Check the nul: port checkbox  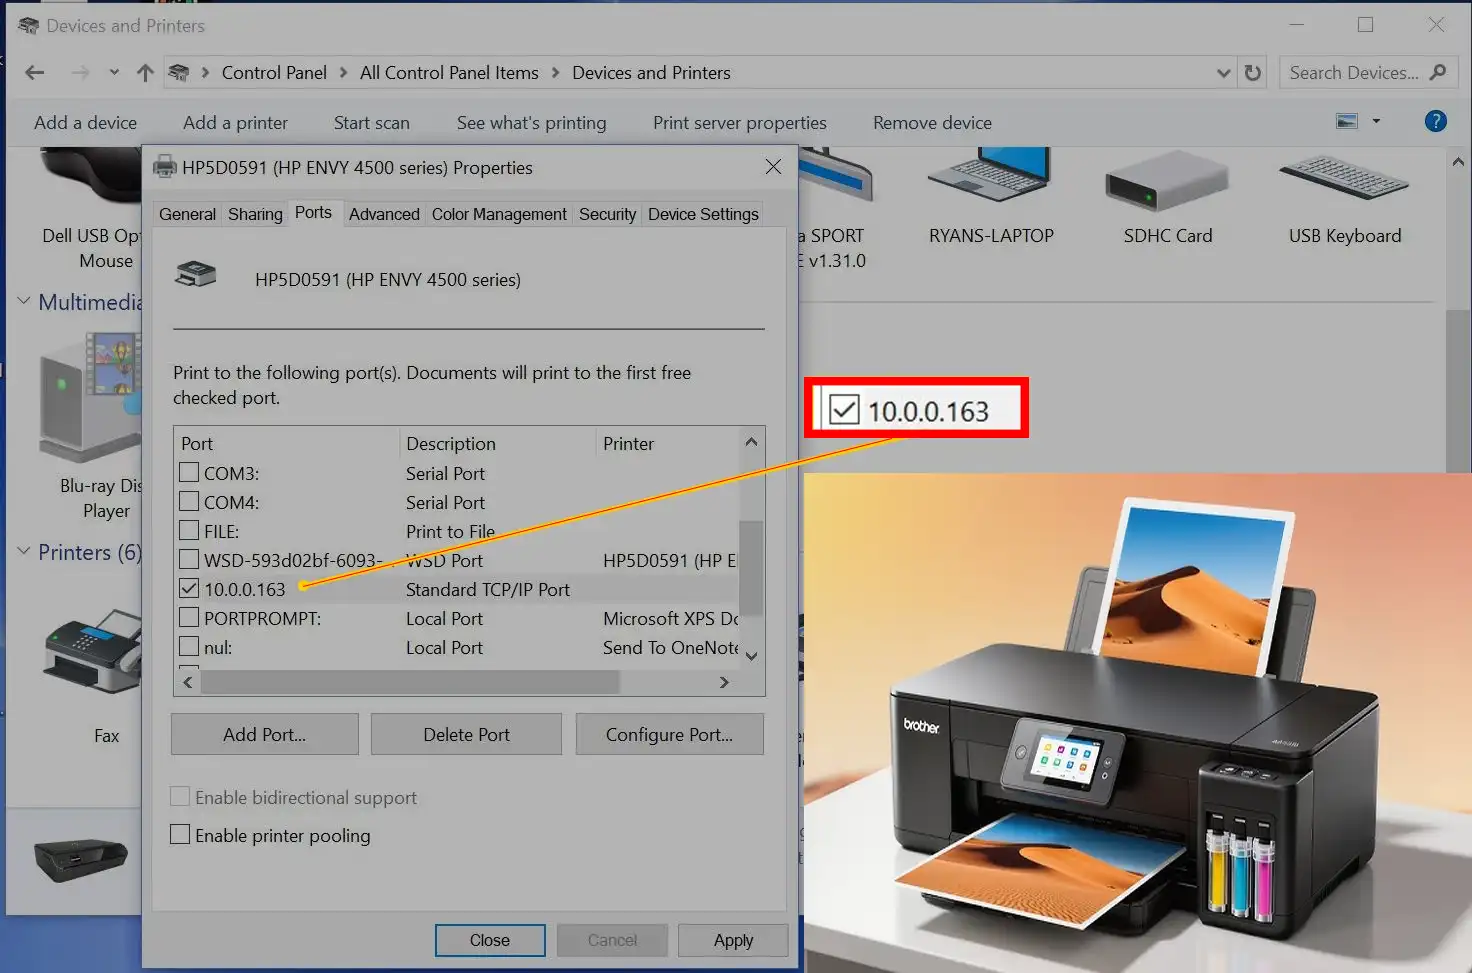189,646
